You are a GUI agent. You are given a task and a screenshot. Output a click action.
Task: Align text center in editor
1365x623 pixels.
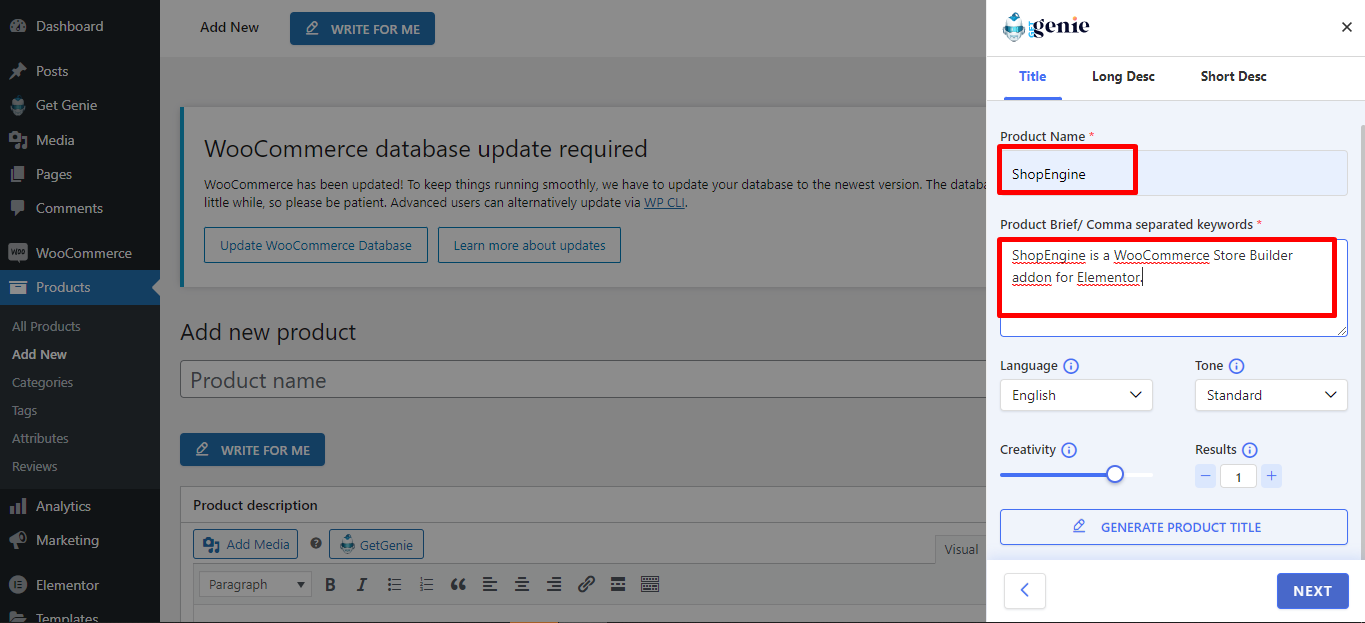click(x=522, y=584)
